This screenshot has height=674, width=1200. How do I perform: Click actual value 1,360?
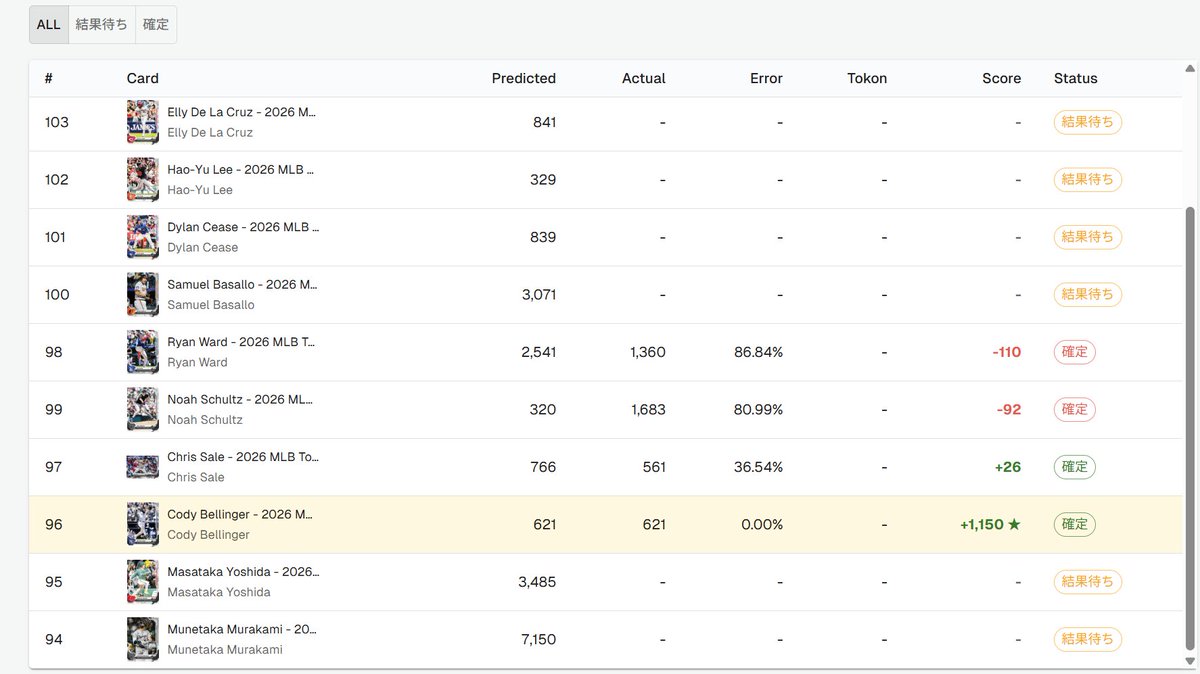(648, 352)
